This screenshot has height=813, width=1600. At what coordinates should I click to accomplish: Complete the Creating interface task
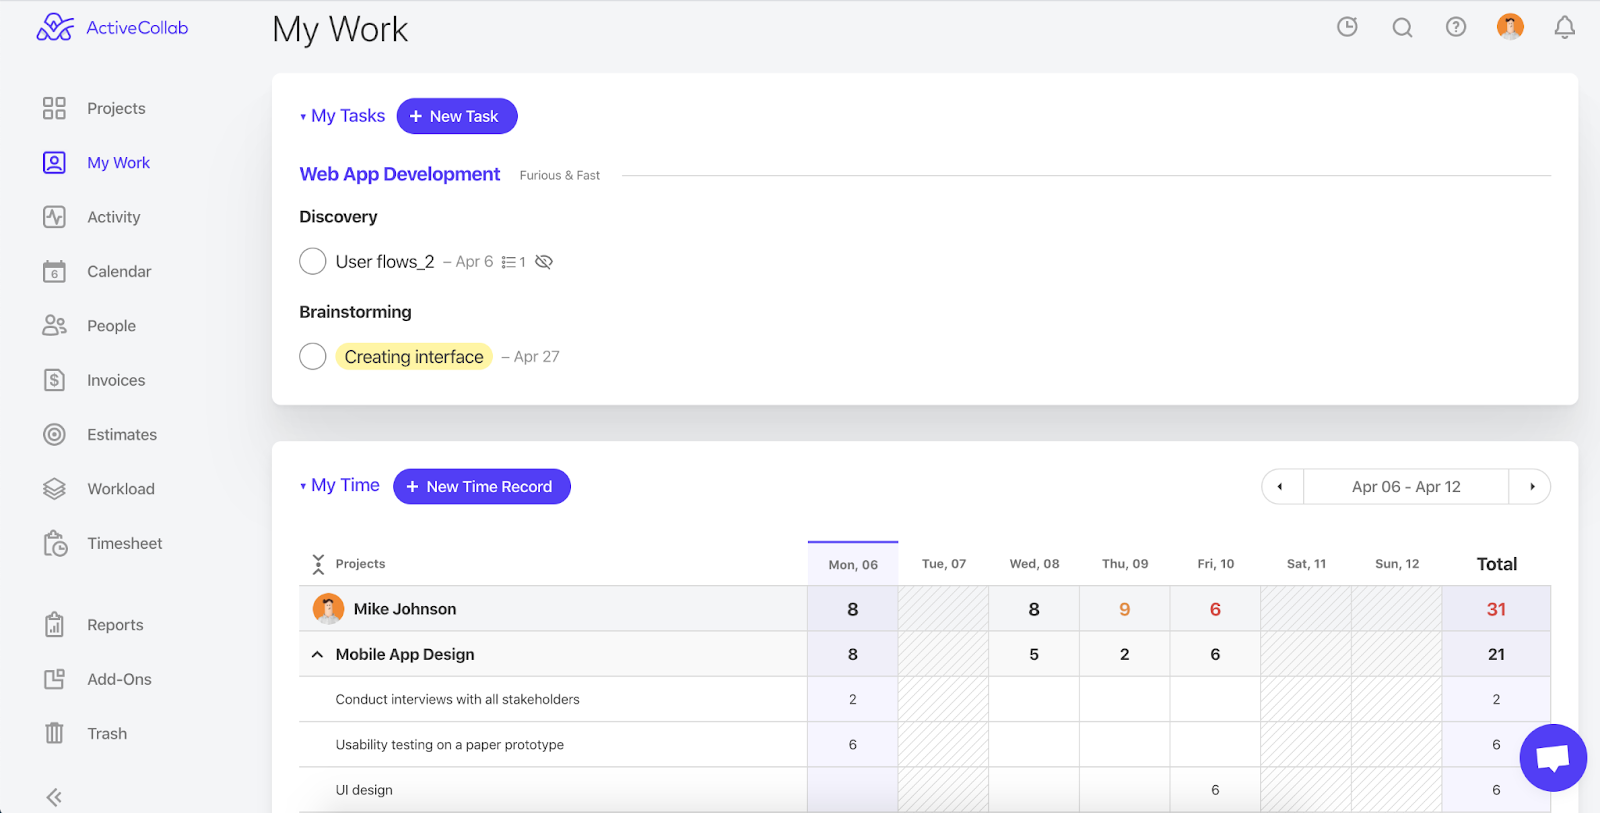[313, 357]
